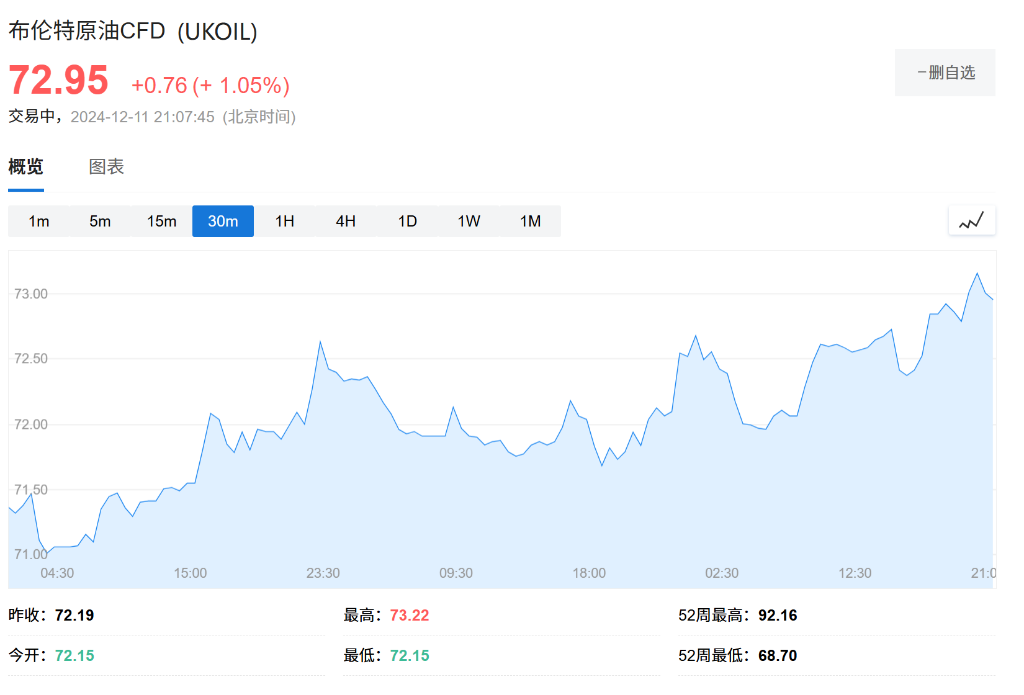The width and height of the screenshot is (1024, 695).
Task: Select the 15m timeframe
Action: tap(161, 221)
